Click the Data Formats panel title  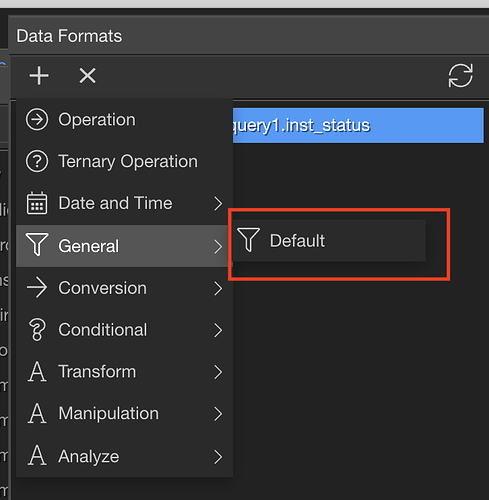tap(69, 36)
